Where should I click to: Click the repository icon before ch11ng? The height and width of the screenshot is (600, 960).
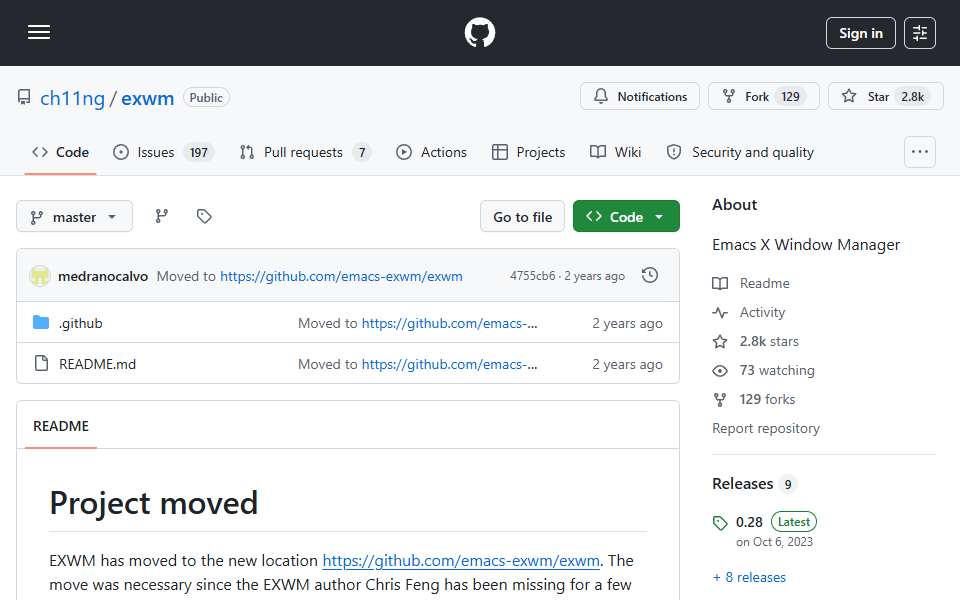[24, 97]
